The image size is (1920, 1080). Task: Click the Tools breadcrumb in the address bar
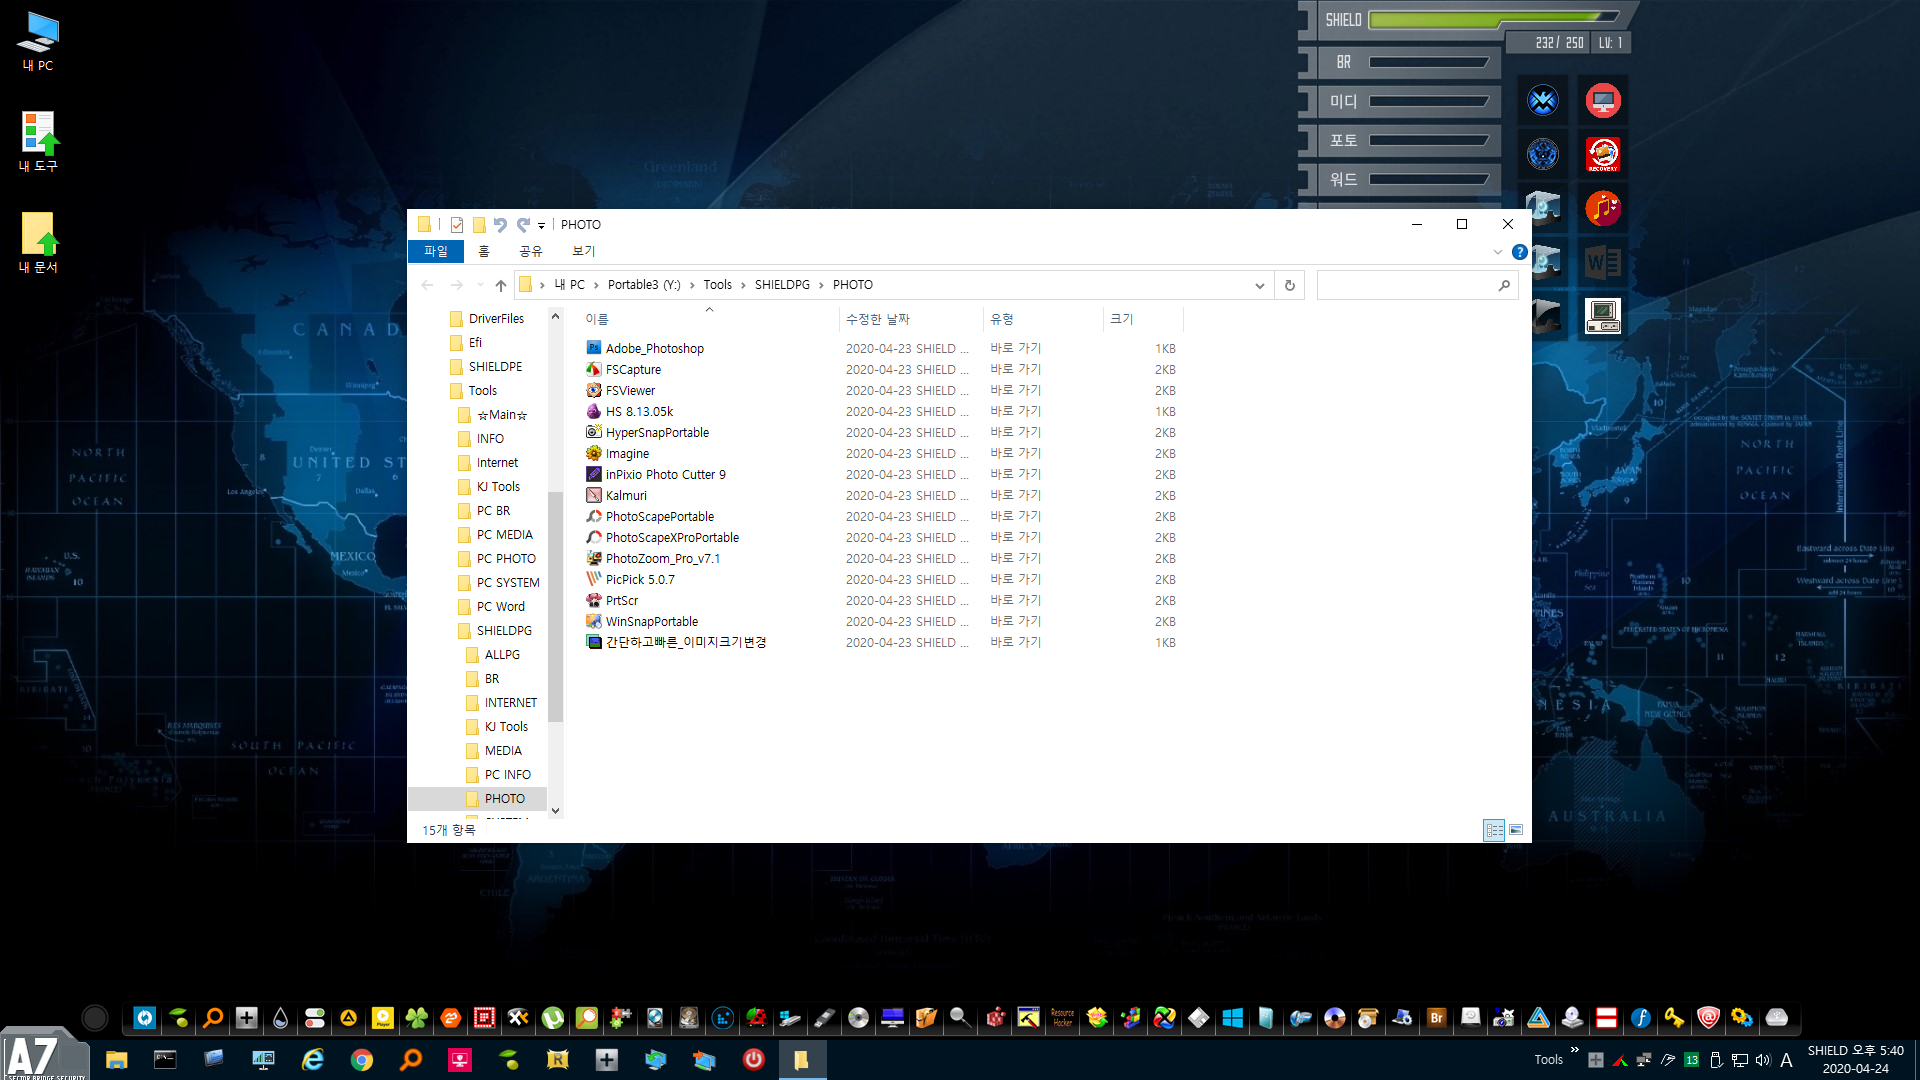tap(717, 285)
